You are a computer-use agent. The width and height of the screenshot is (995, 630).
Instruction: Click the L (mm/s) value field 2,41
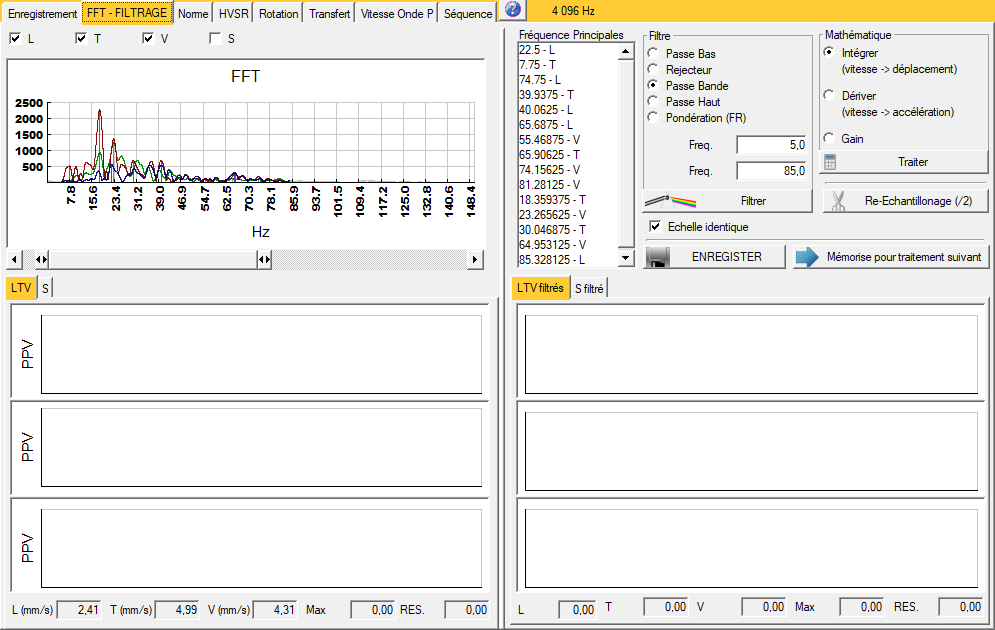[79, 610]
